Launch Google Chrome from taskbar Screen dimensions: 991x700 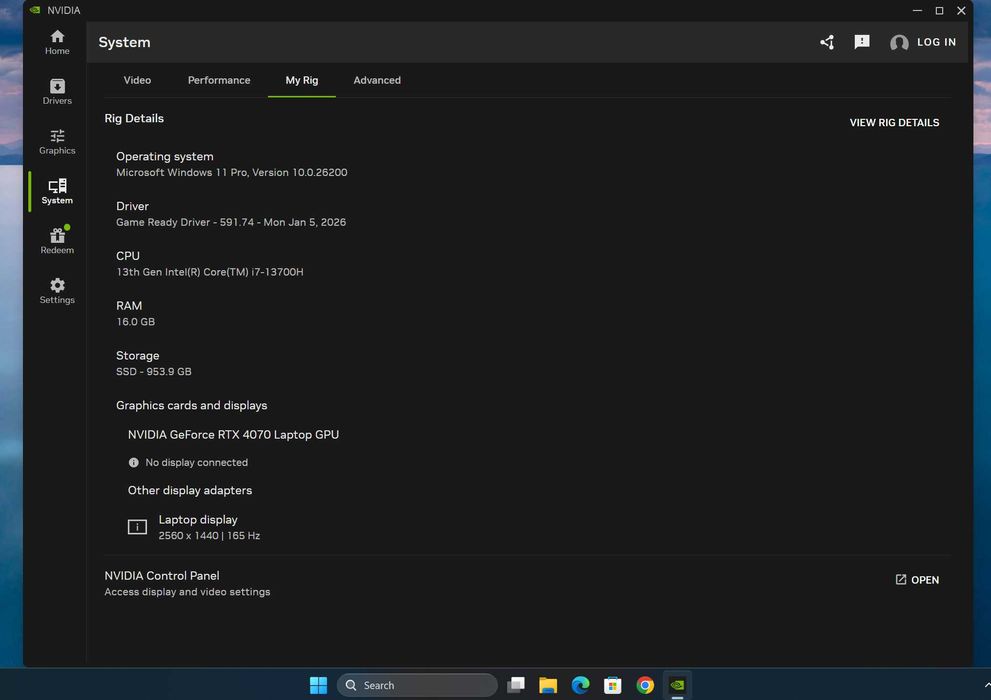(x=645, y=685)
